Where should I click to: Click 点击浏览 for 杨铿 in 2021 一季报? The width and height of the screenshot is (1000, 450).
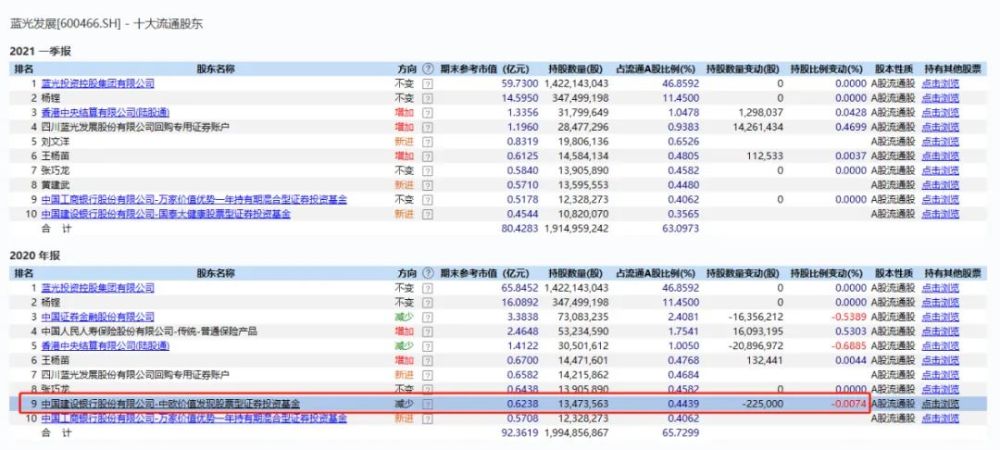pos(940,98)
